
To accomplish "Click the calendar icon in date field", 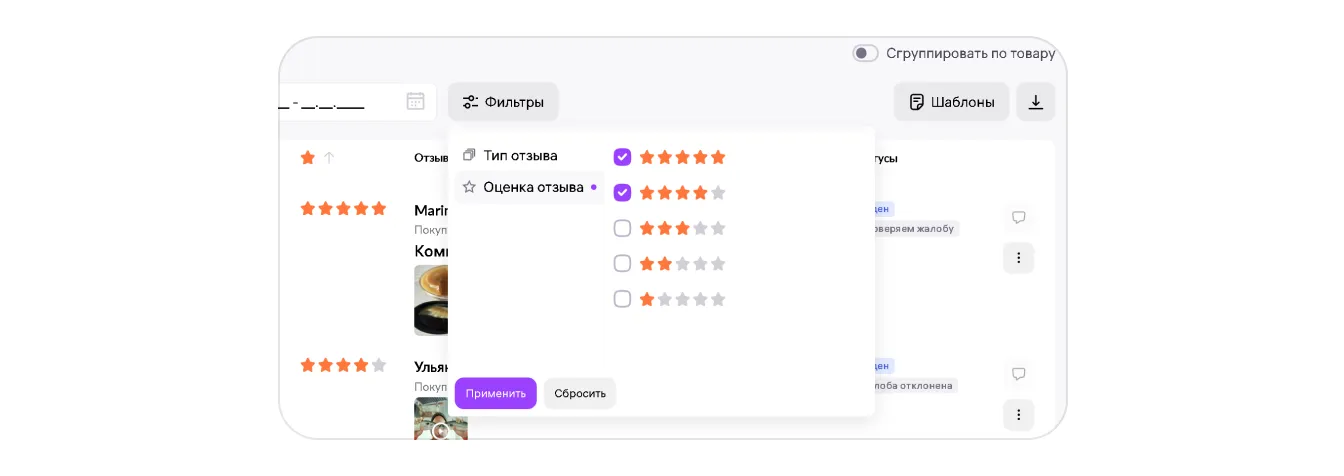I will [x=415, y=101].
